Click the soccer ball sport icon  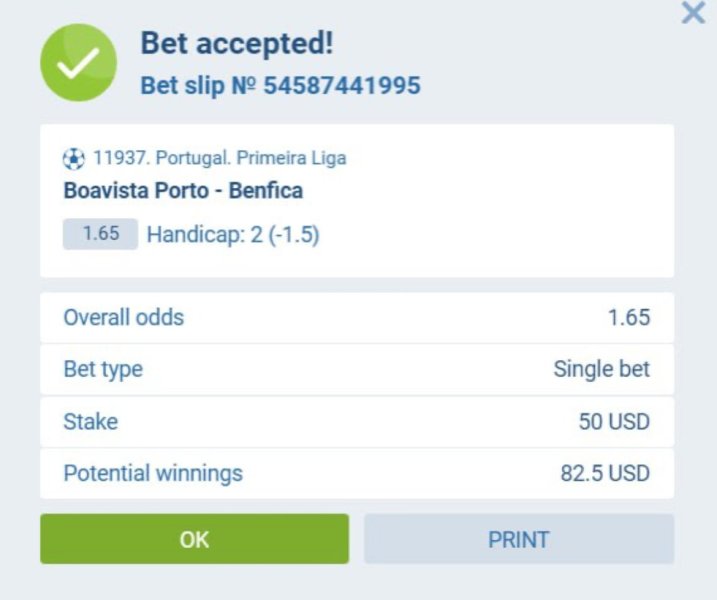(x=74, y=159)
